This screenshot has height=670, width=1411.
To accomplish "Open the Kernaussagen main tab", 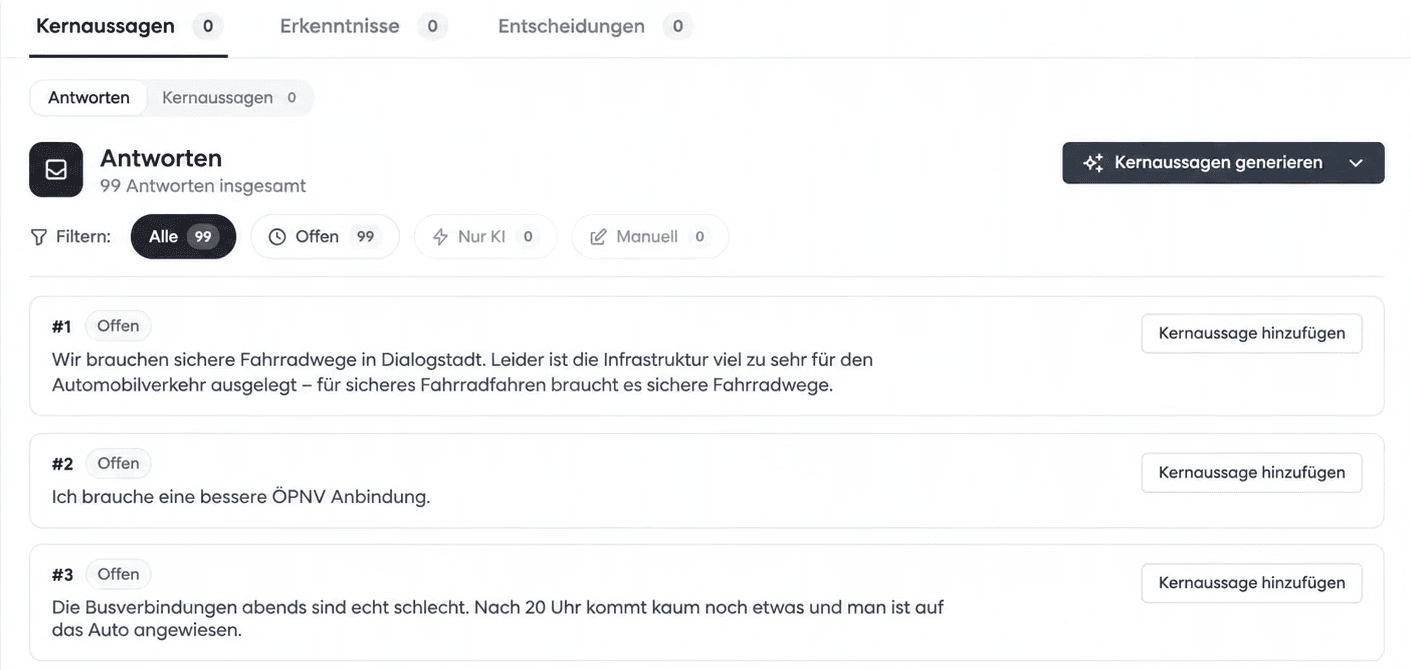I will click(128, 27).
